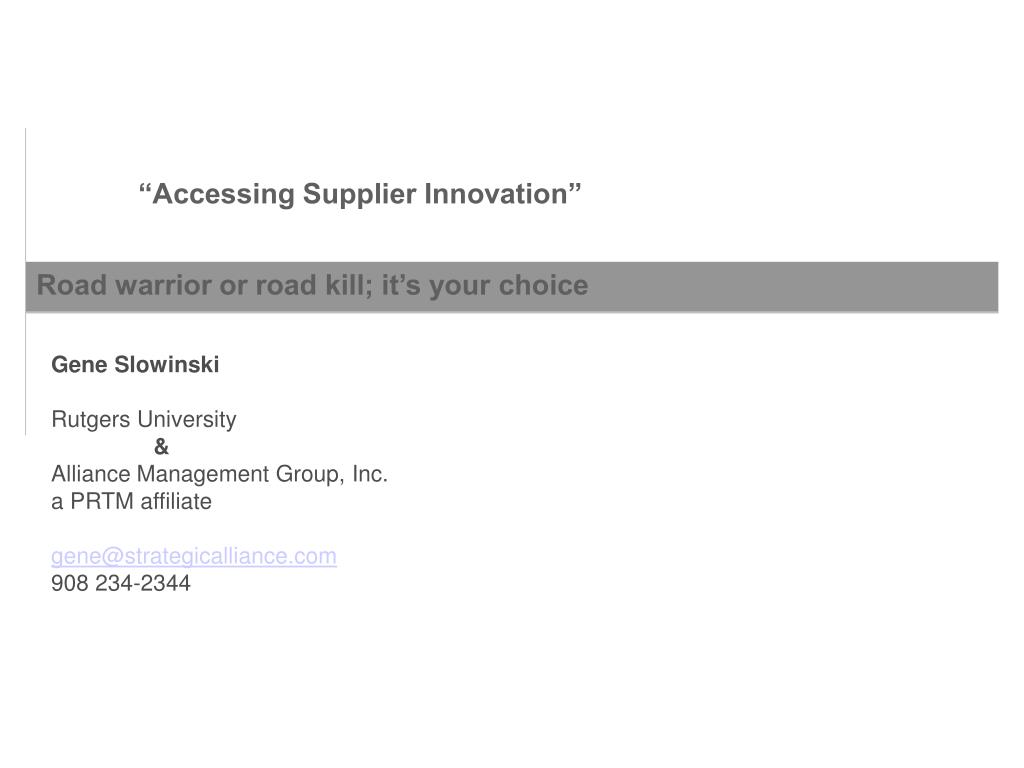Viewport: 1024px width, 768px height.
Task: Click the empty gray banner area
Action: coord(793,287)
